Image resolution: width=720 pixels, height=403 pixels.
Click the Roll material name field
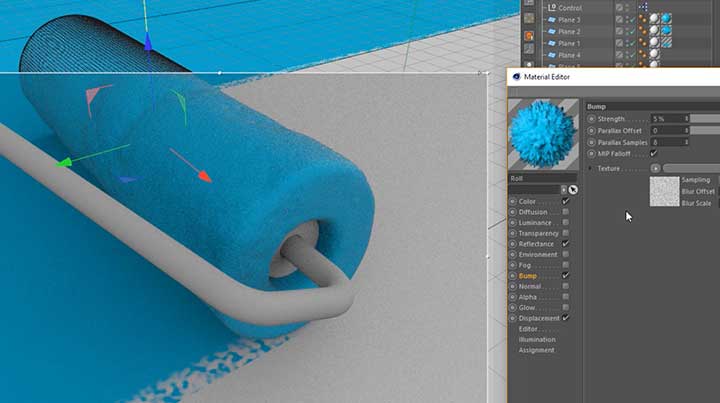coord(542,178)
